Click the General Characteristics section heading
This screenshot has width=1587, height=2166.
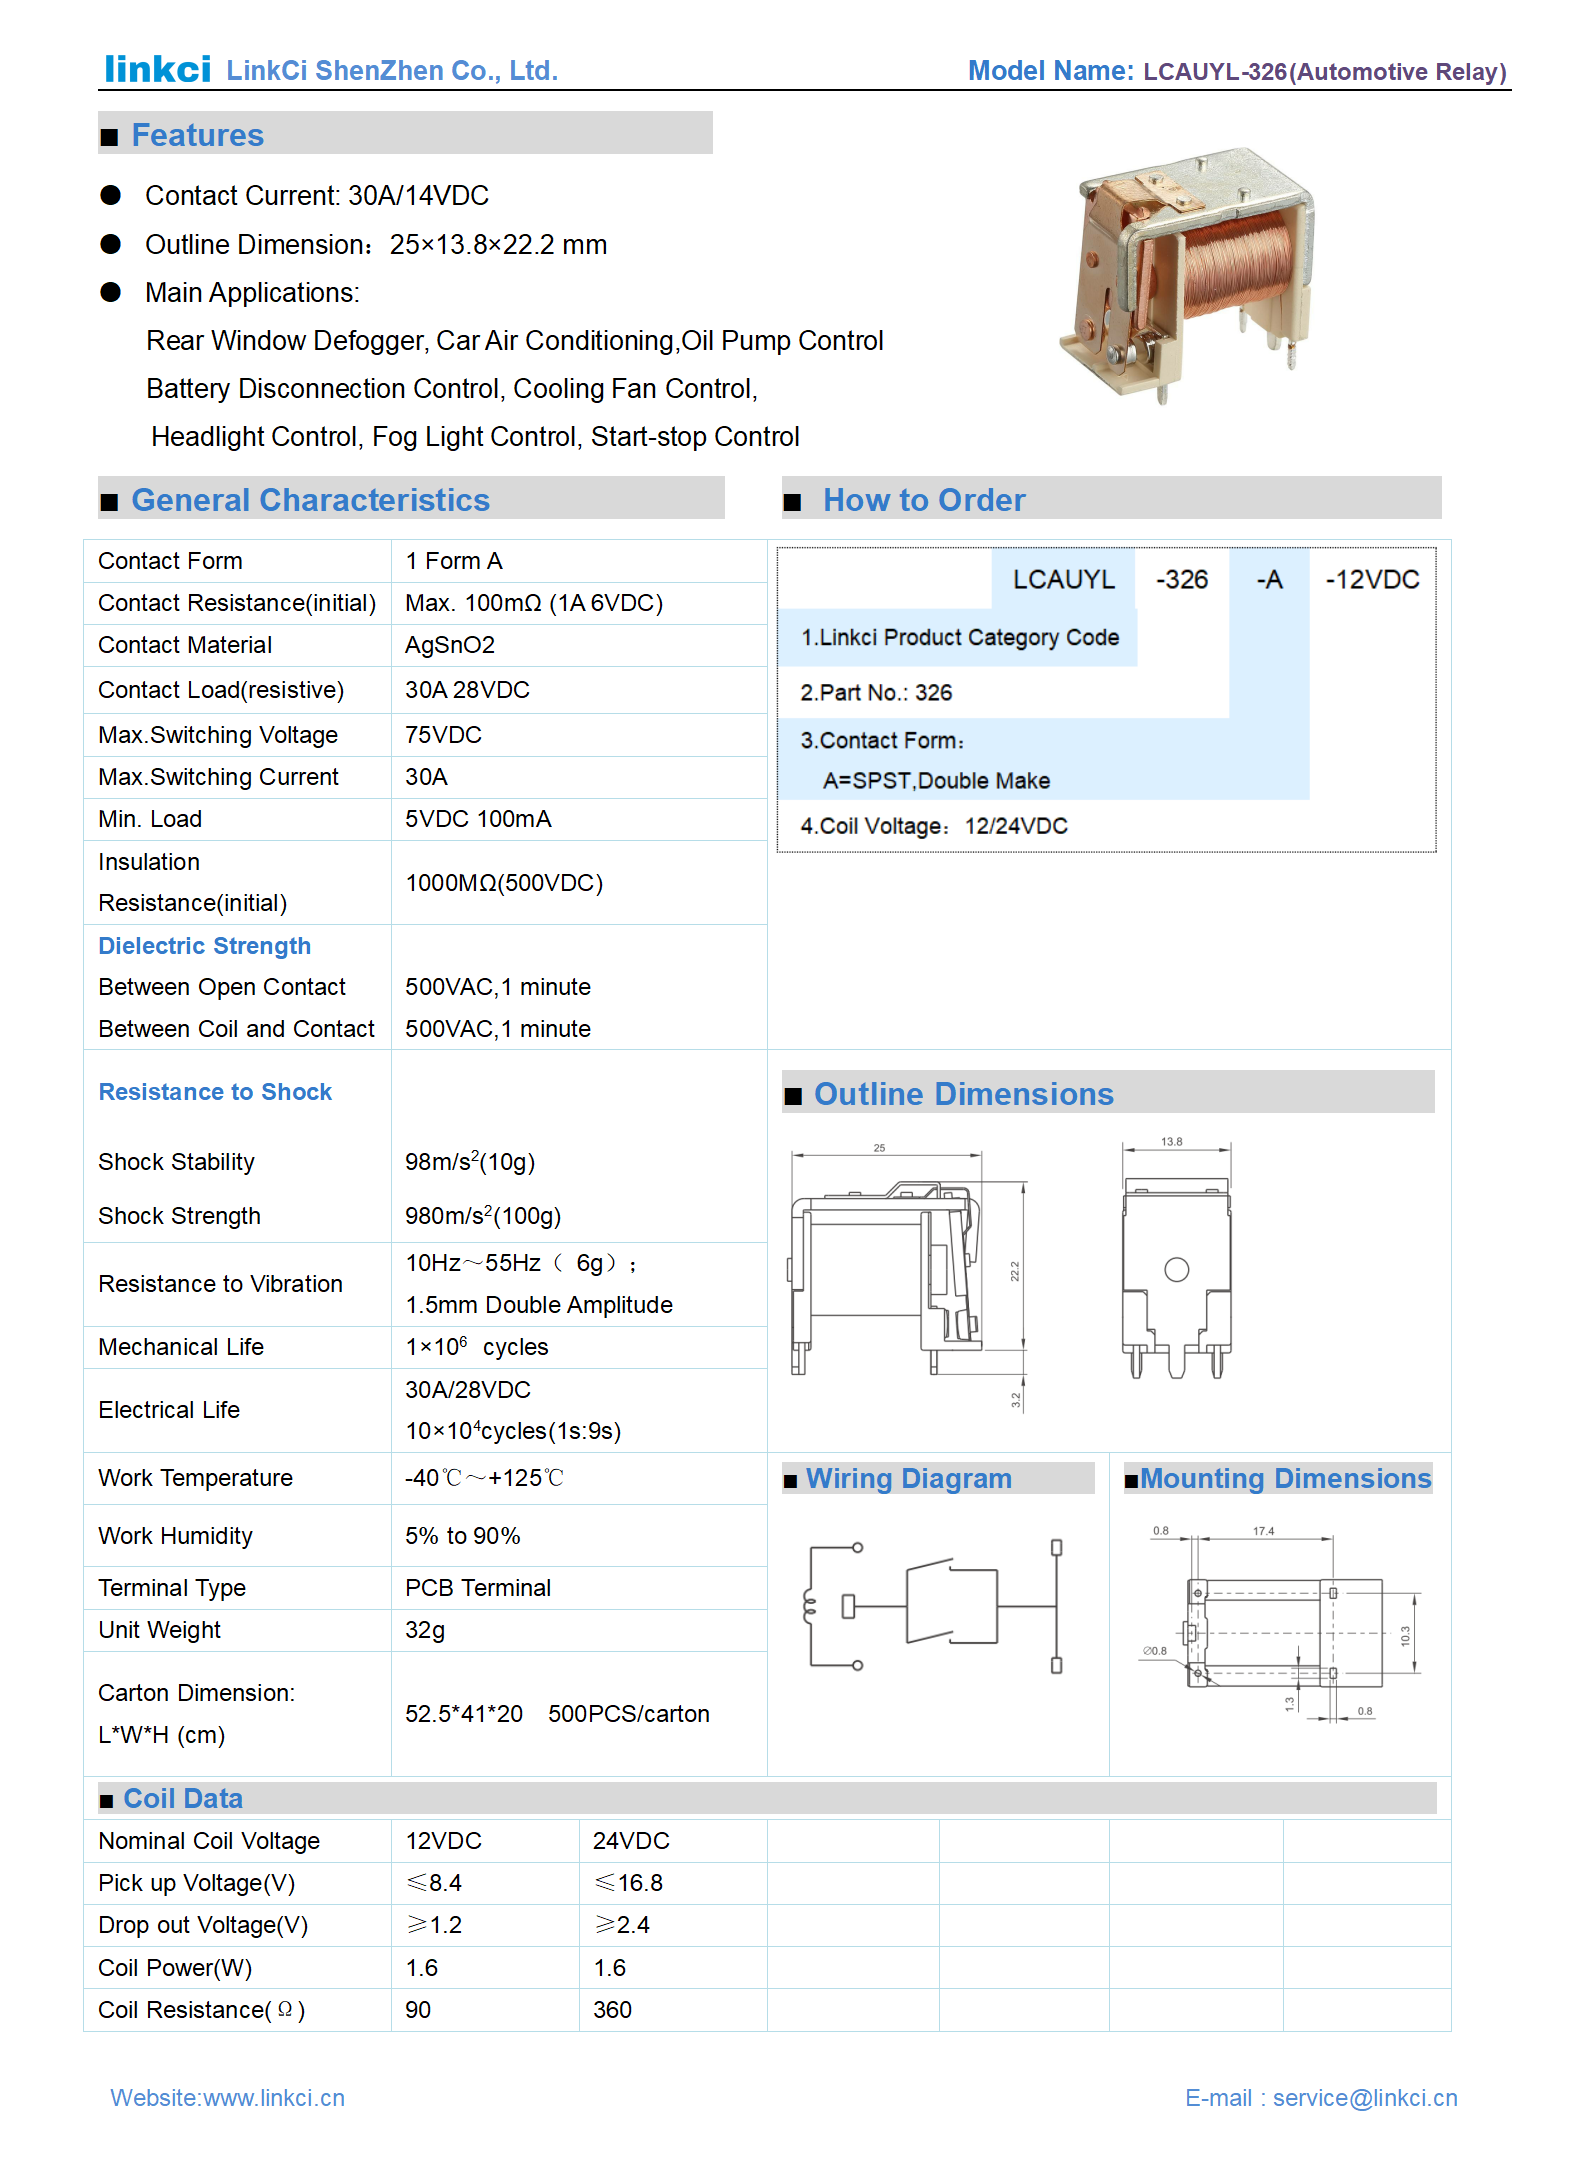click(x=310, y=500)
